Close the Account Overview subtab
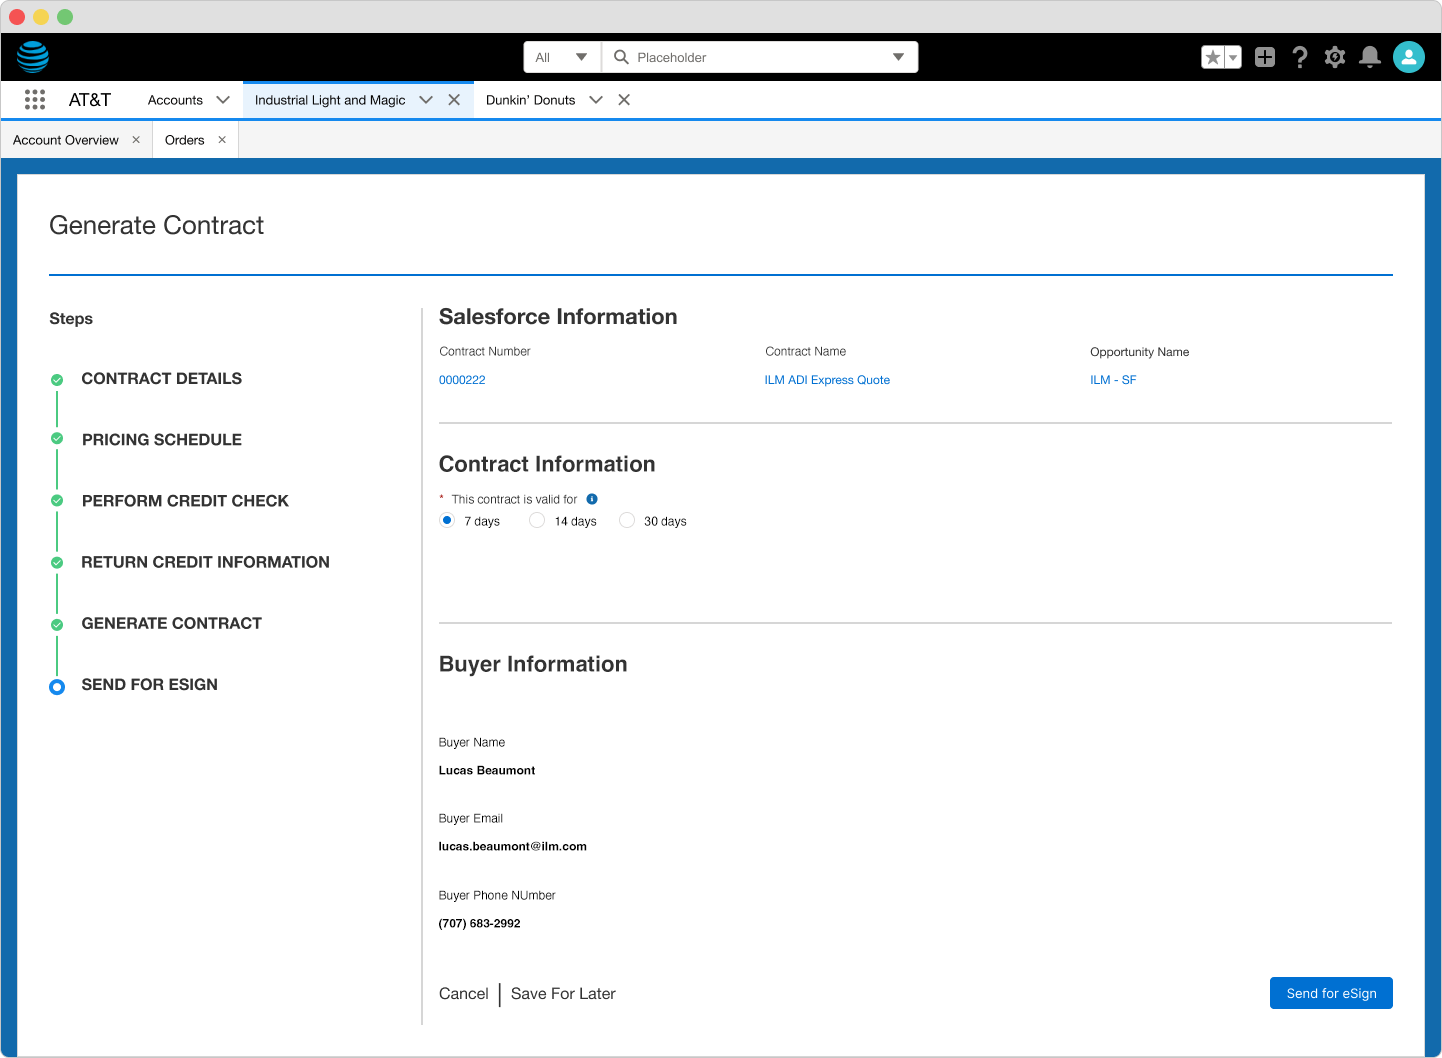Viewport: 1442px width, 1058px height. [136, 140]
